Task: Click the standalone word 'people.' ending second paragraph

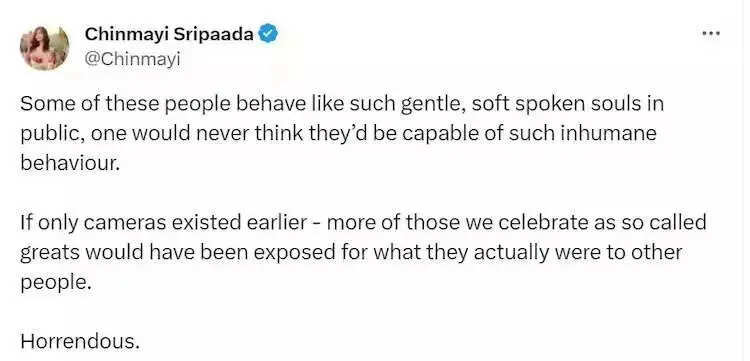Action: pos(55,283)
